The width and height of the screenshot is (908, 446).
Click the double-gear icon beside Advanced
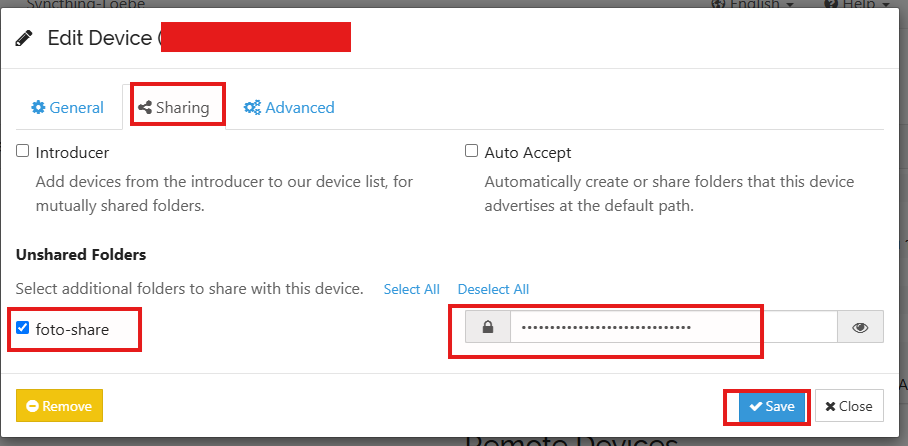coord(252,108)
